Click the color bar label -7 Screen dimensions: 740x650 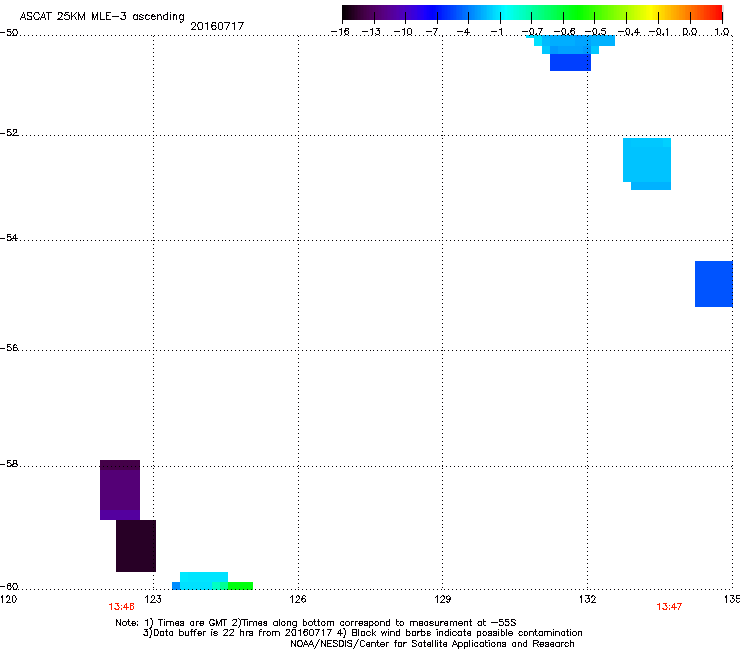pos(432,32)
